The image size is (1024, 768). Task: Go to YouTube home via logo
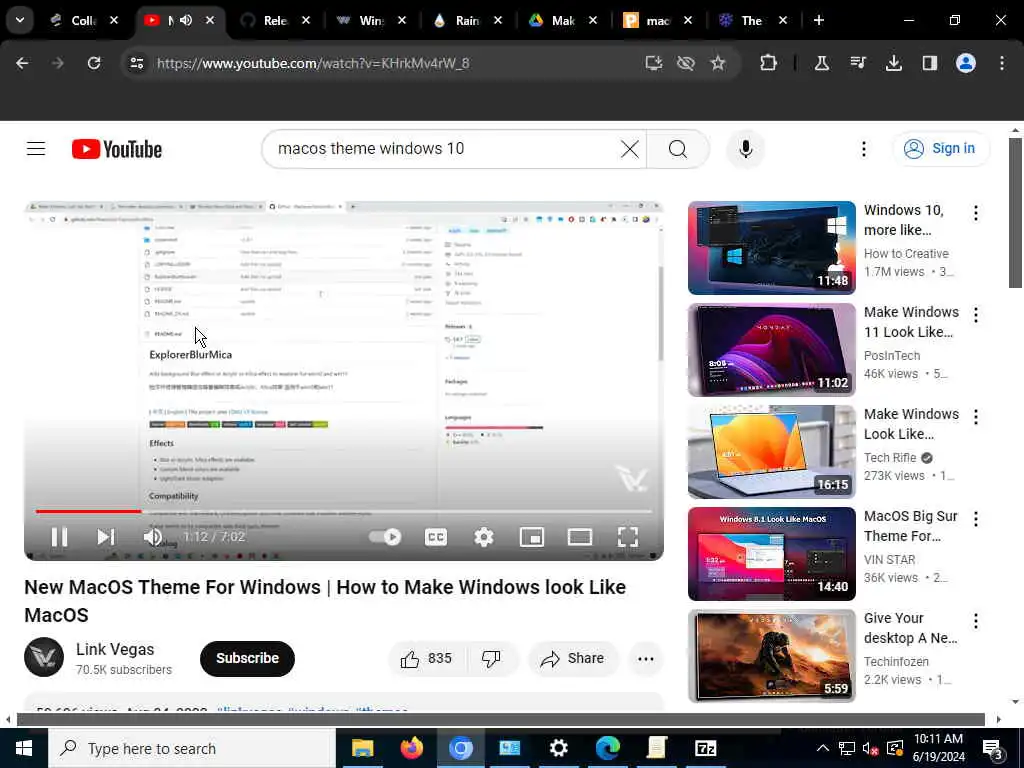coord(117,149)
